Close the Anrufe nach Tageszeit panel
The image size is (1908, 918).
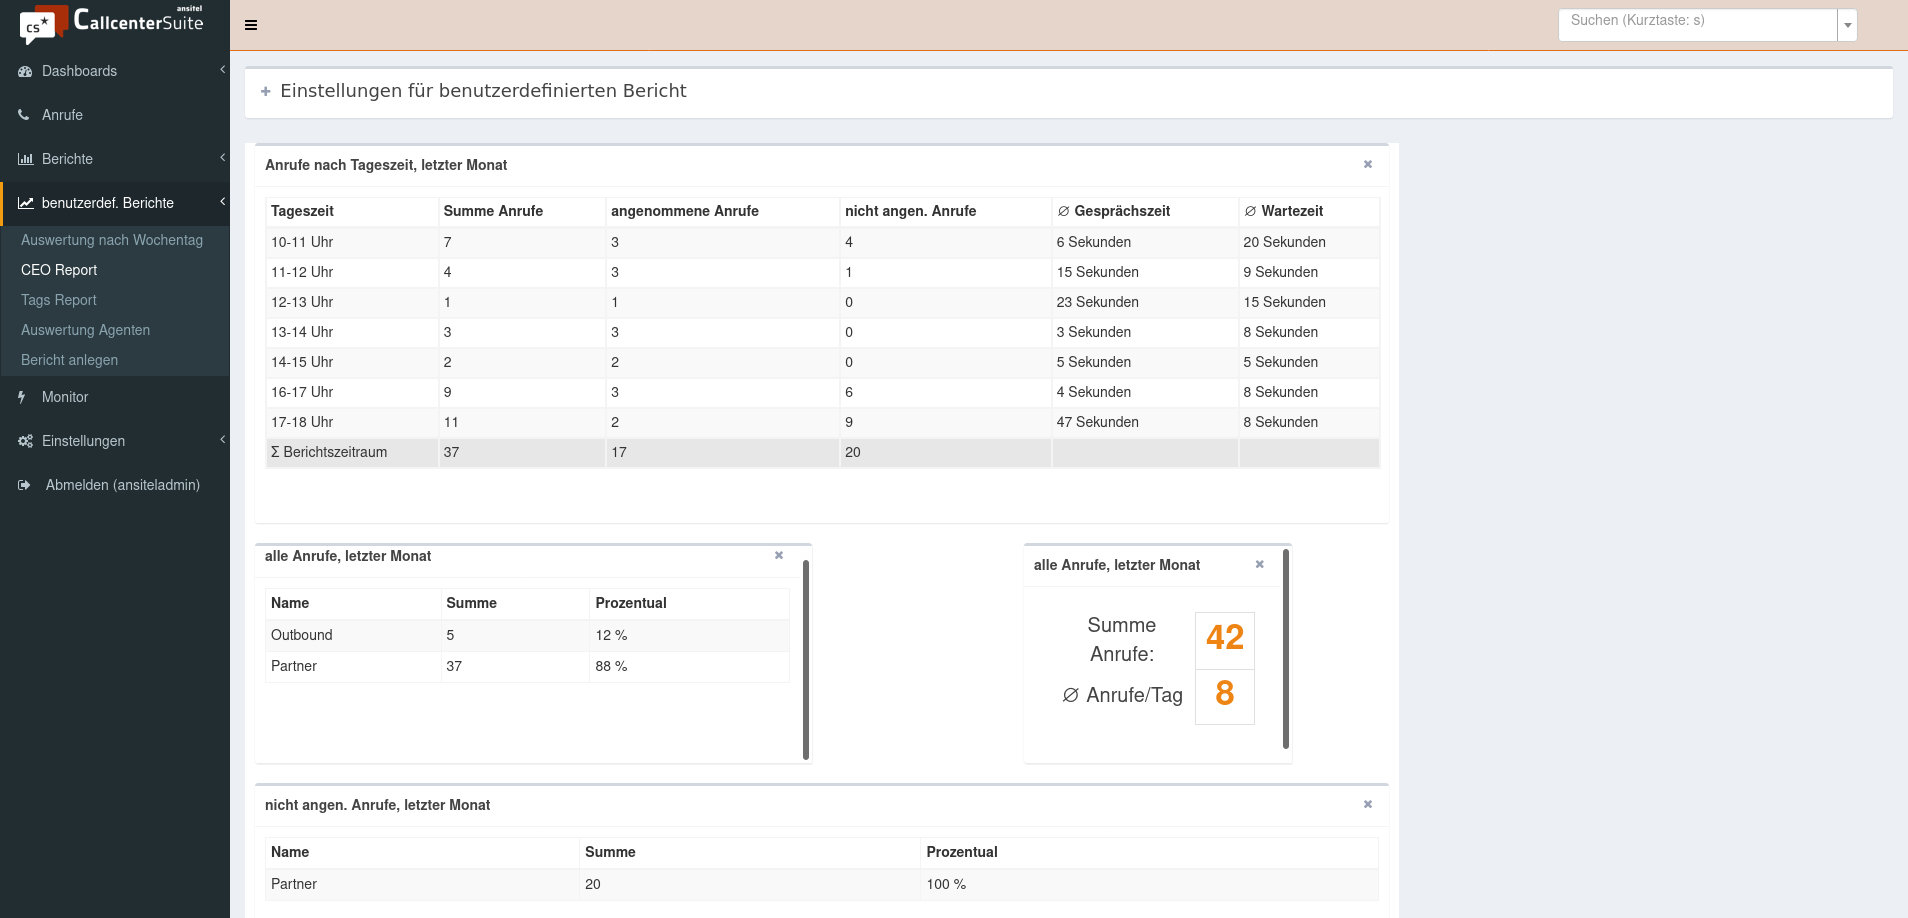click(x=1367, y=165)
